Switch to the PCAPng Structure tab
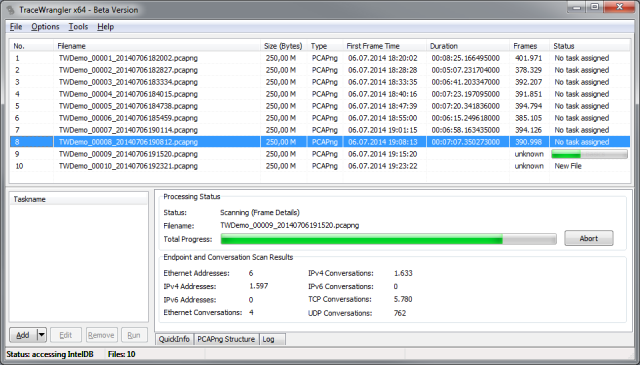This screenshot has height=365, width=640. pyautogui.click(x=226, y=339)
